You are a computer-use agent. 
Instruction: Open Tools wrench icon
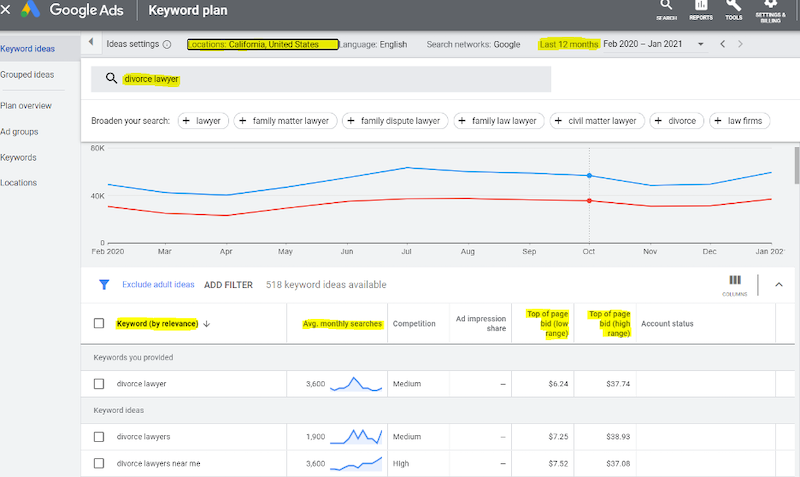[x=733, y=9]
